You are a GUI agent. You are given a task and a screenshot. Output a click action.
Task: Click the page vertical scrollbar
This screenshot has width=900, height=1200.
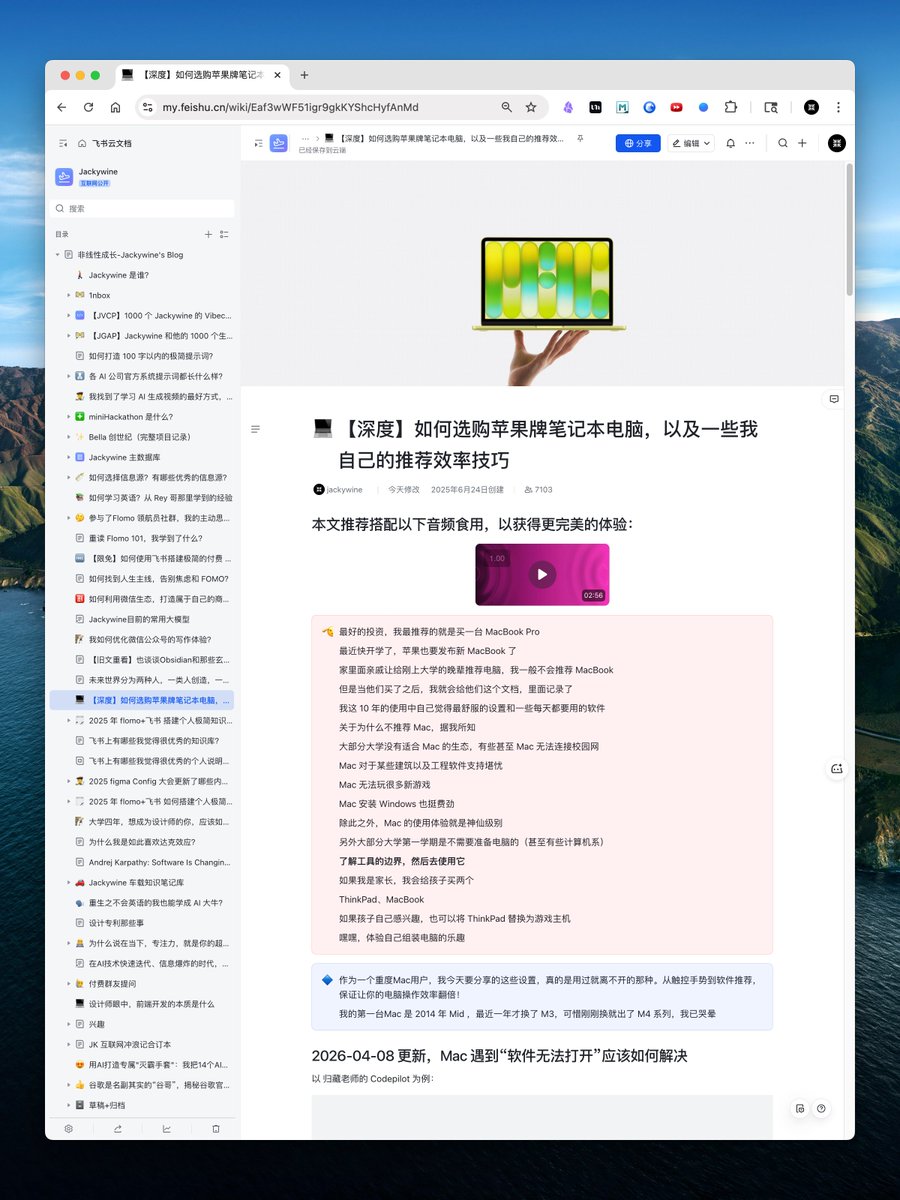[849, 229]
